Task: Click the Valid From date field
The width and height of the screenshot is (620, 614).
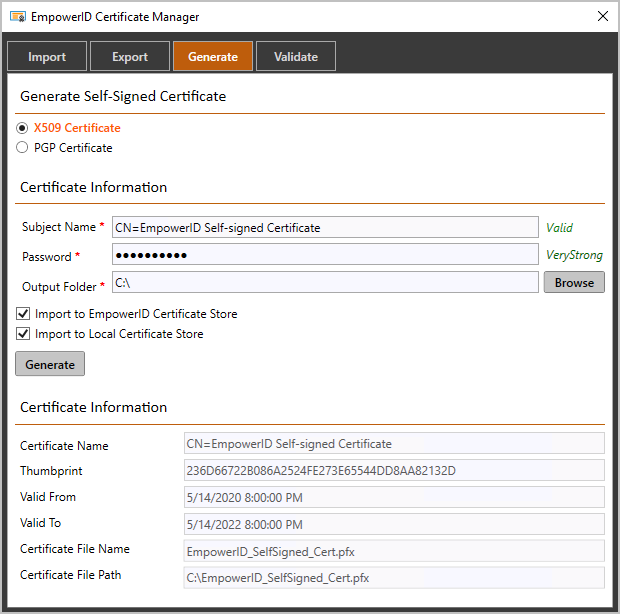Action: (394, 497)
